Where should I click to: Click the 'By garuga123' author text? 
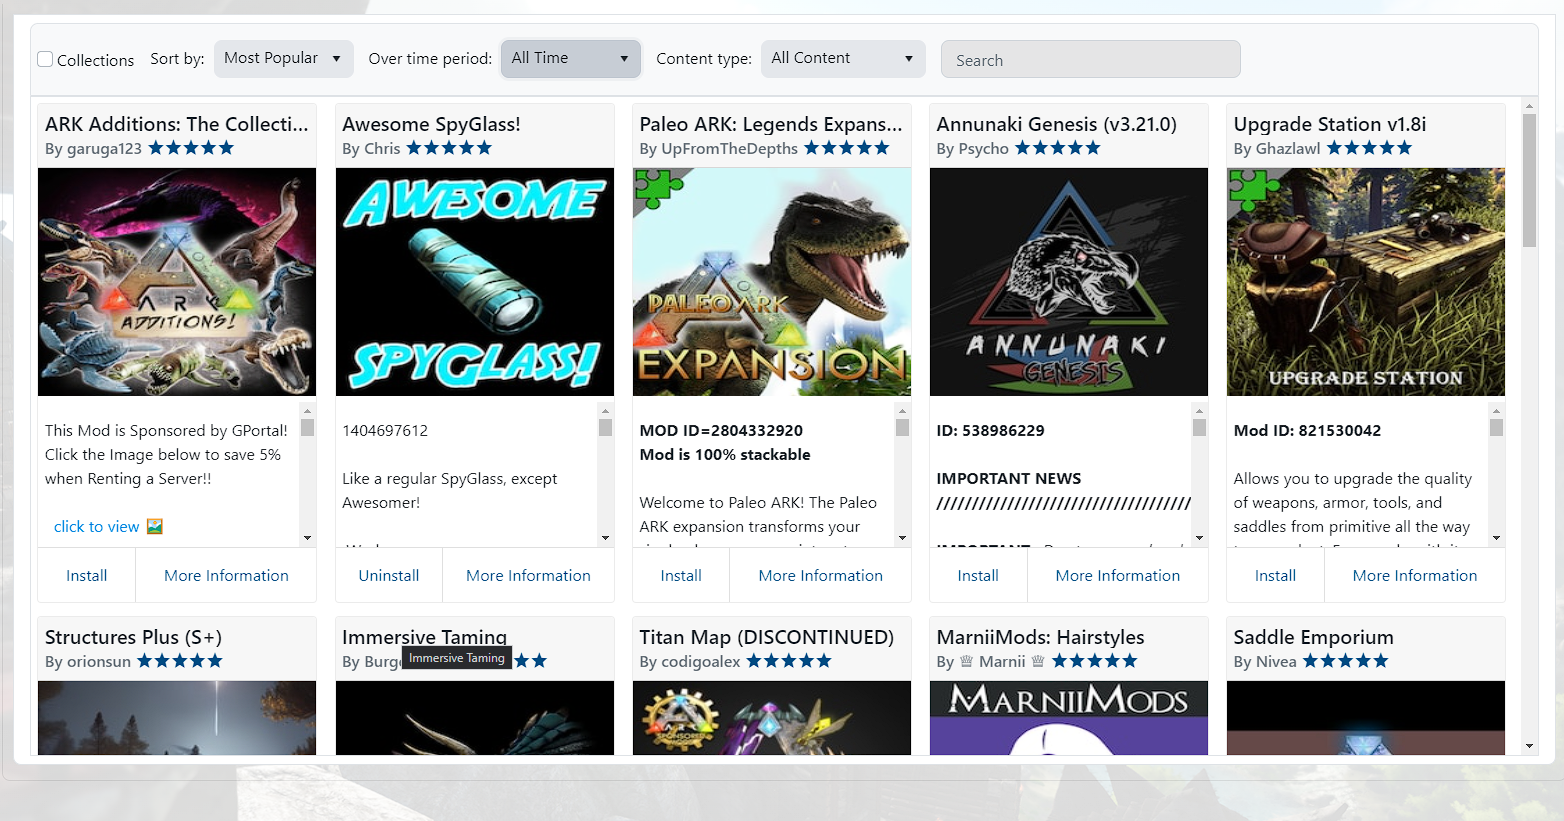click(x=93, y=149)
